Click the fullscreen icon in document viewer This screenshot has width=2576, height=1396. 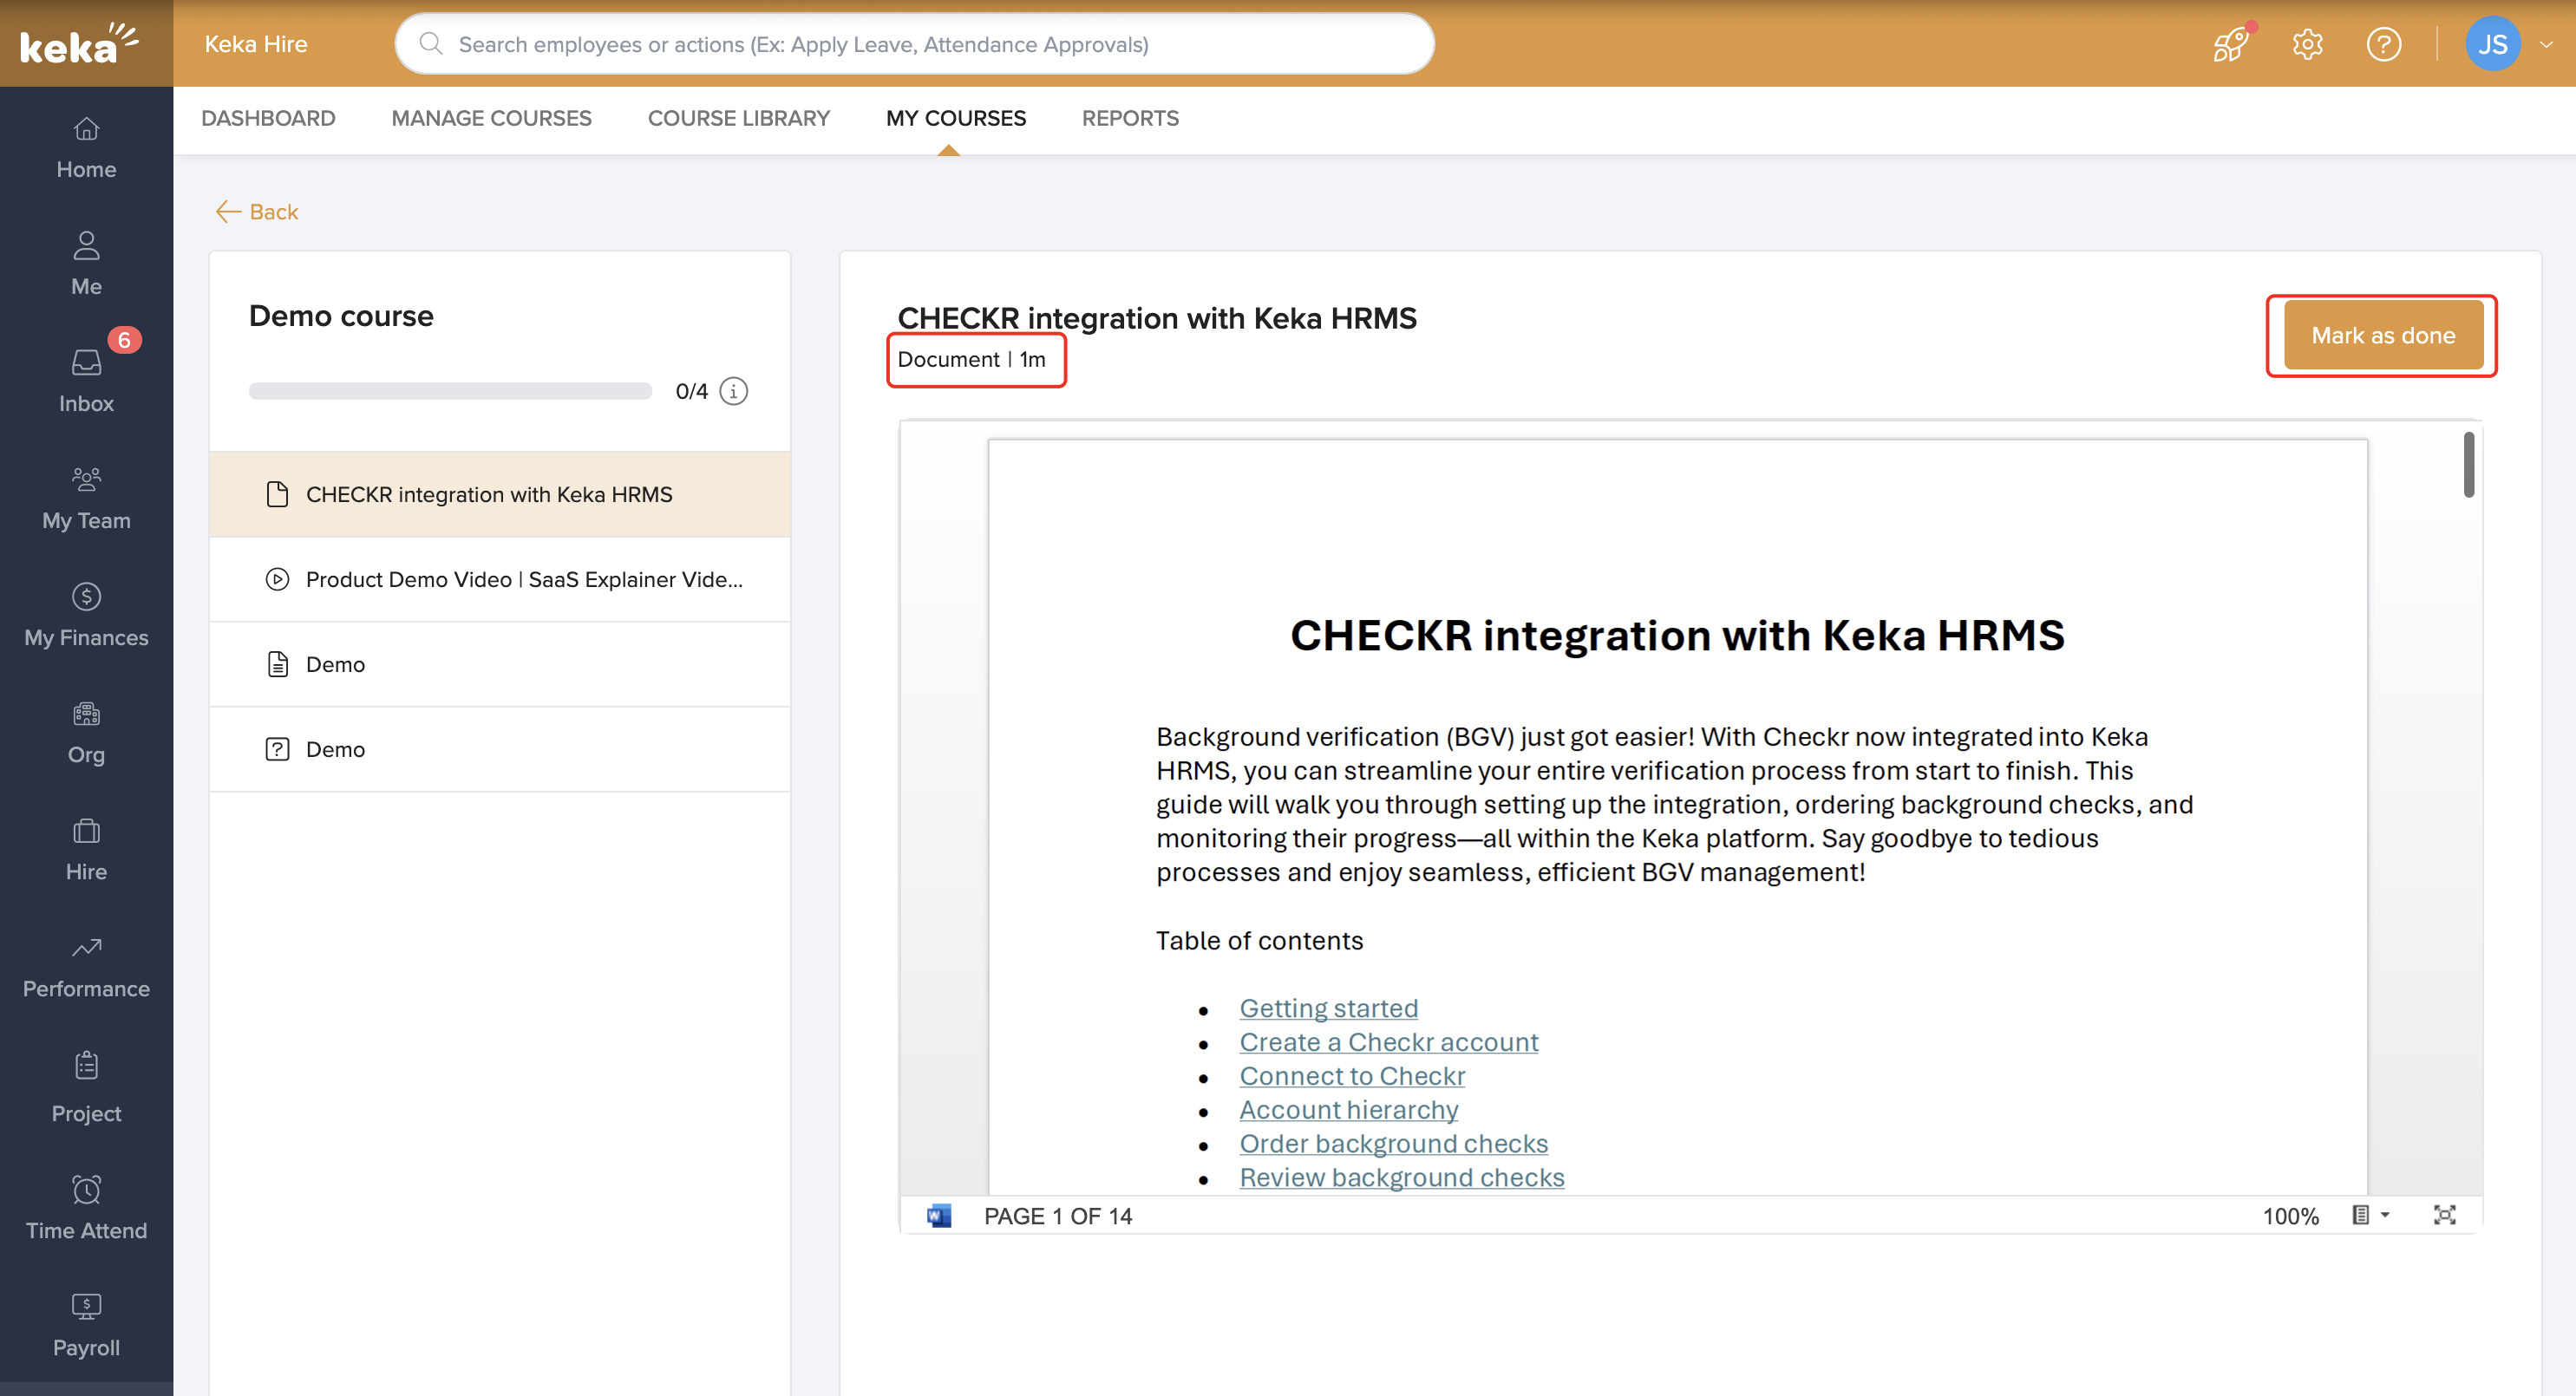tap(2446, 1215)
